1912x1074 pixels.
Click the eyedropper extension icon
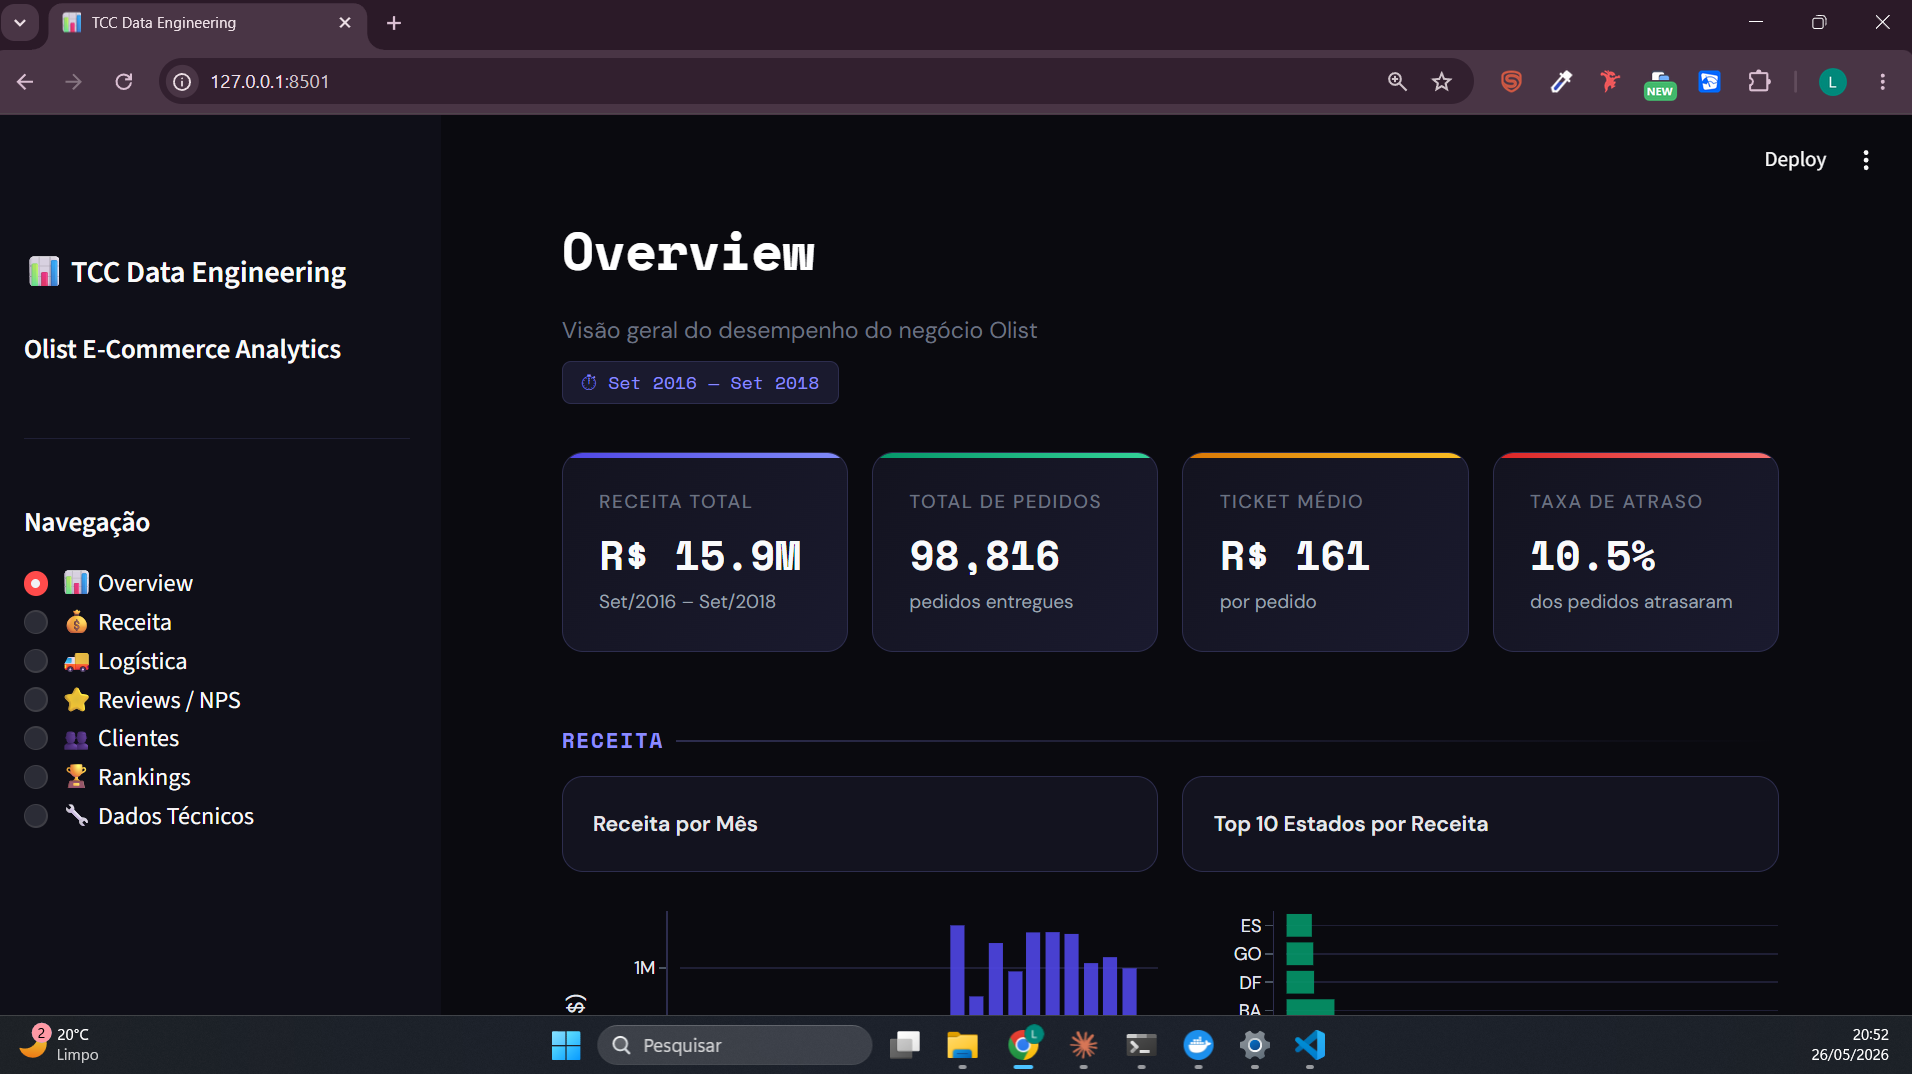point(1561,81)
